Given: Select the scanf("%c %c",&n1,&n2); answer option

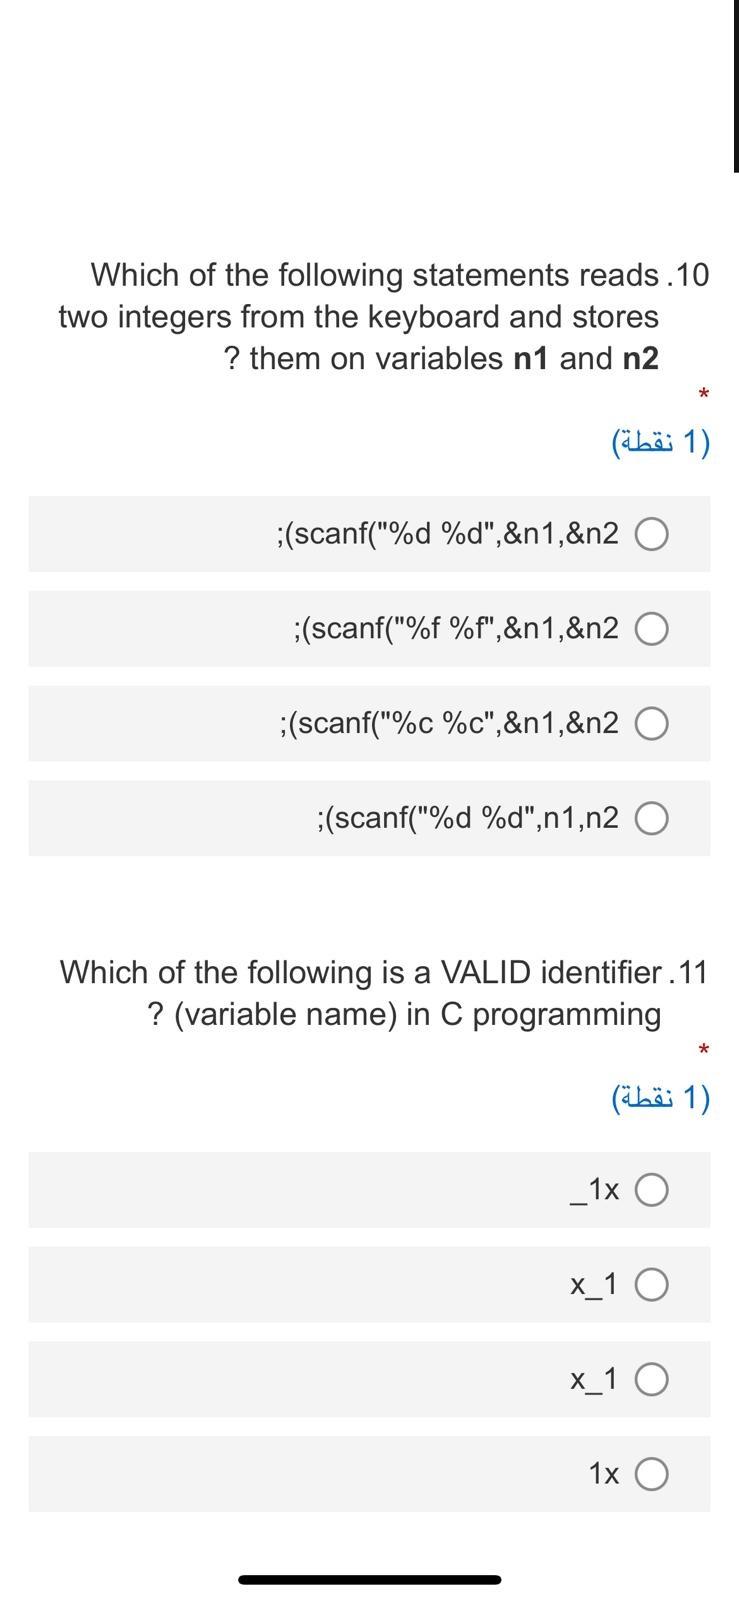Looking at the screenshot, I should (652, 723).
